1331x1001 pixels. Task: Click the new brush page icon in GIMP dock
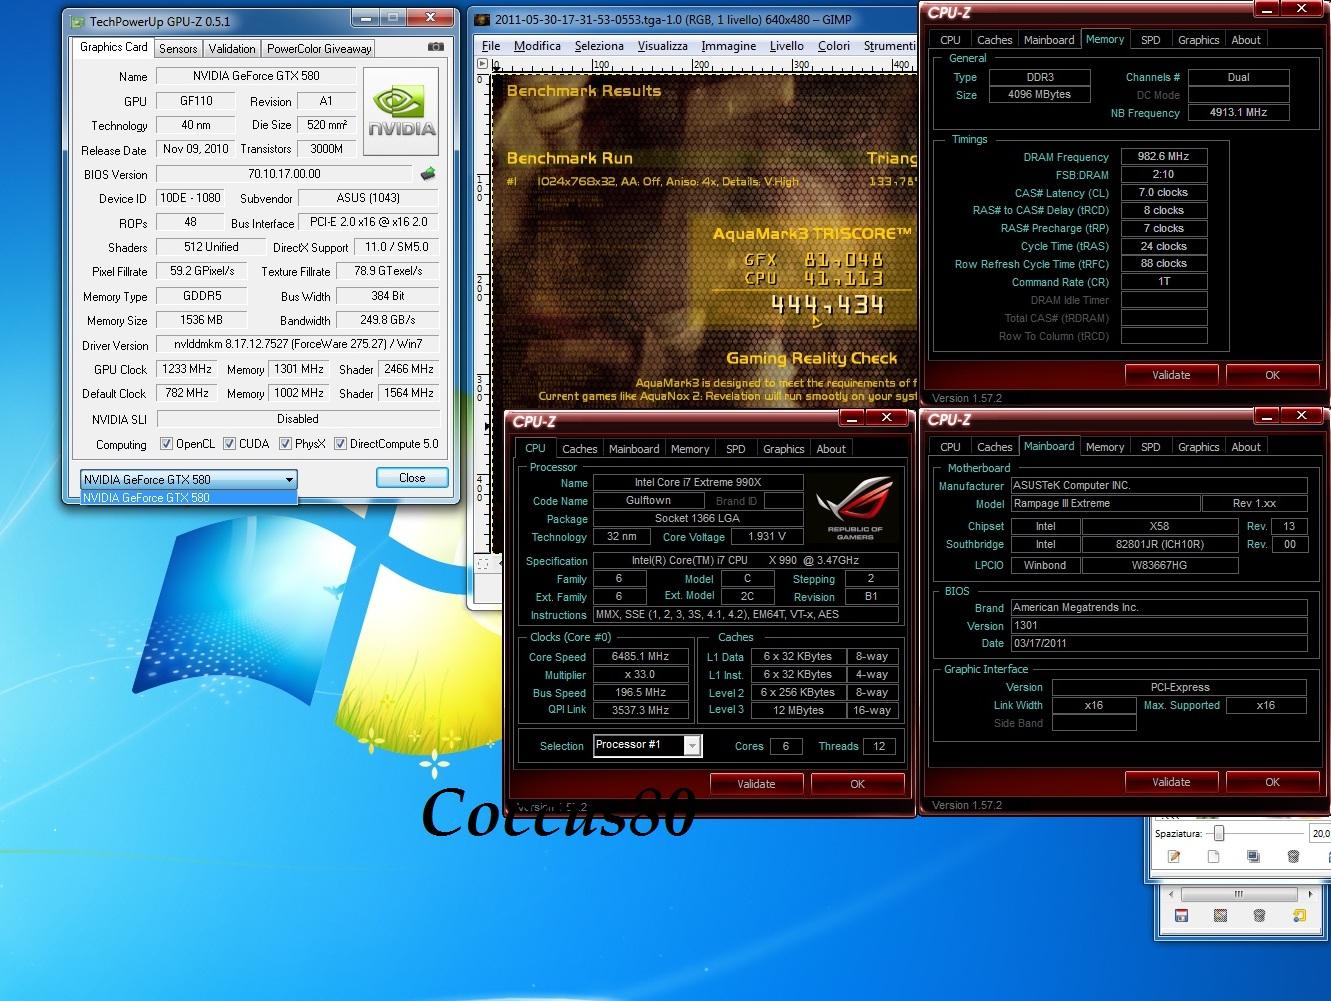1213,856
